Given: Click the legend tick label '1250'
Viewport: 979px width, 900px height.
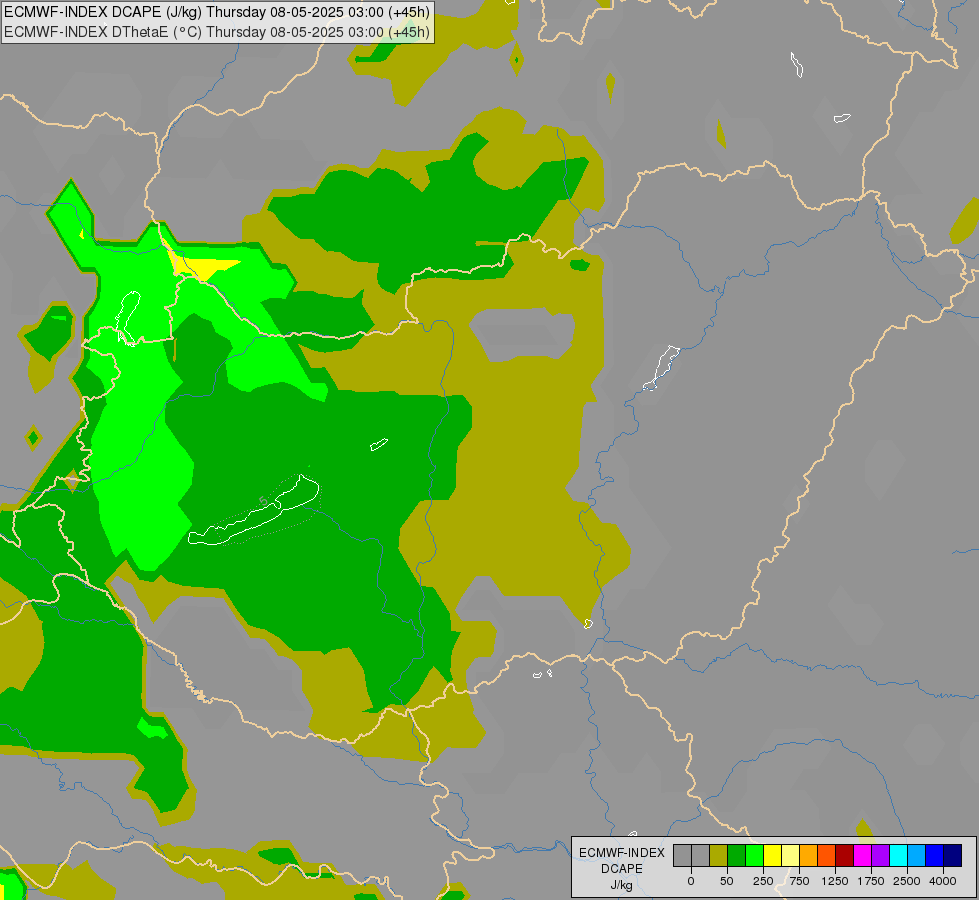Looking at the screenshot, I should point(835,881).
